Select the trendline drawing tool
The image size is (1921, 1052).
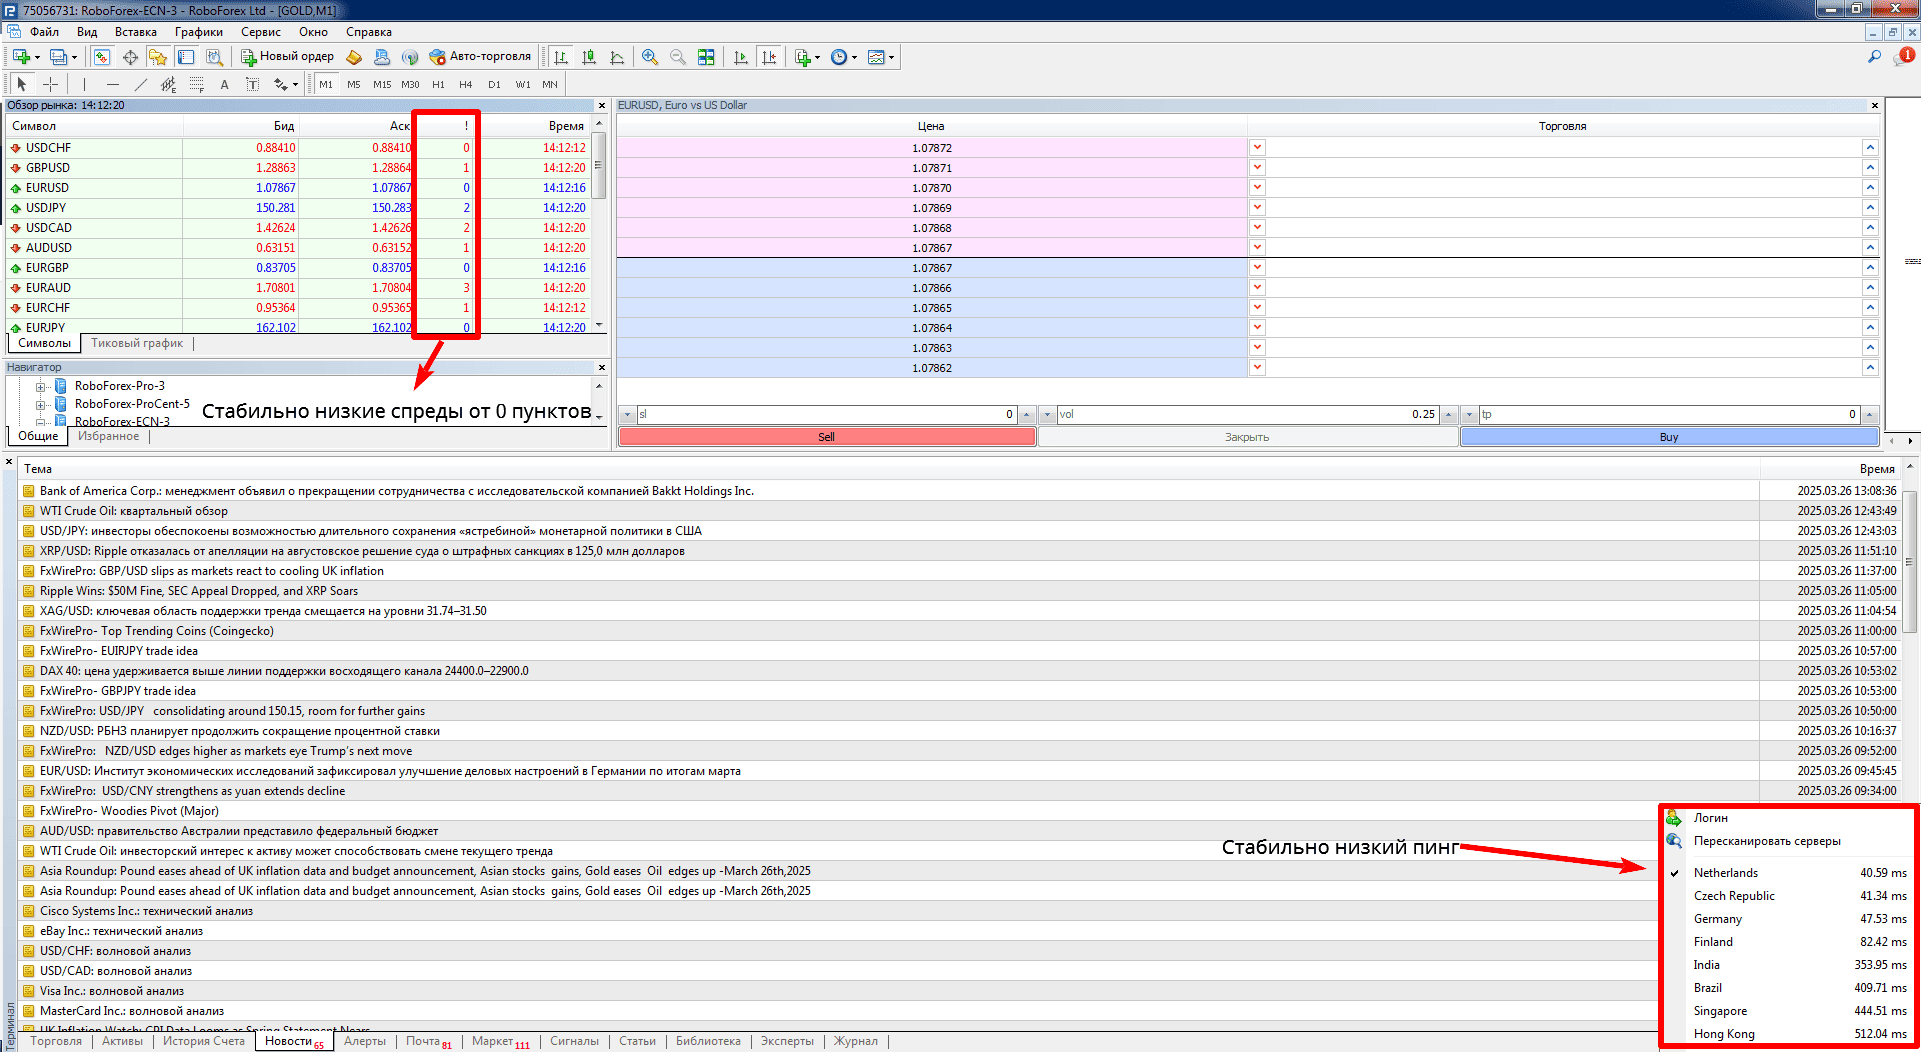point(140,84)
